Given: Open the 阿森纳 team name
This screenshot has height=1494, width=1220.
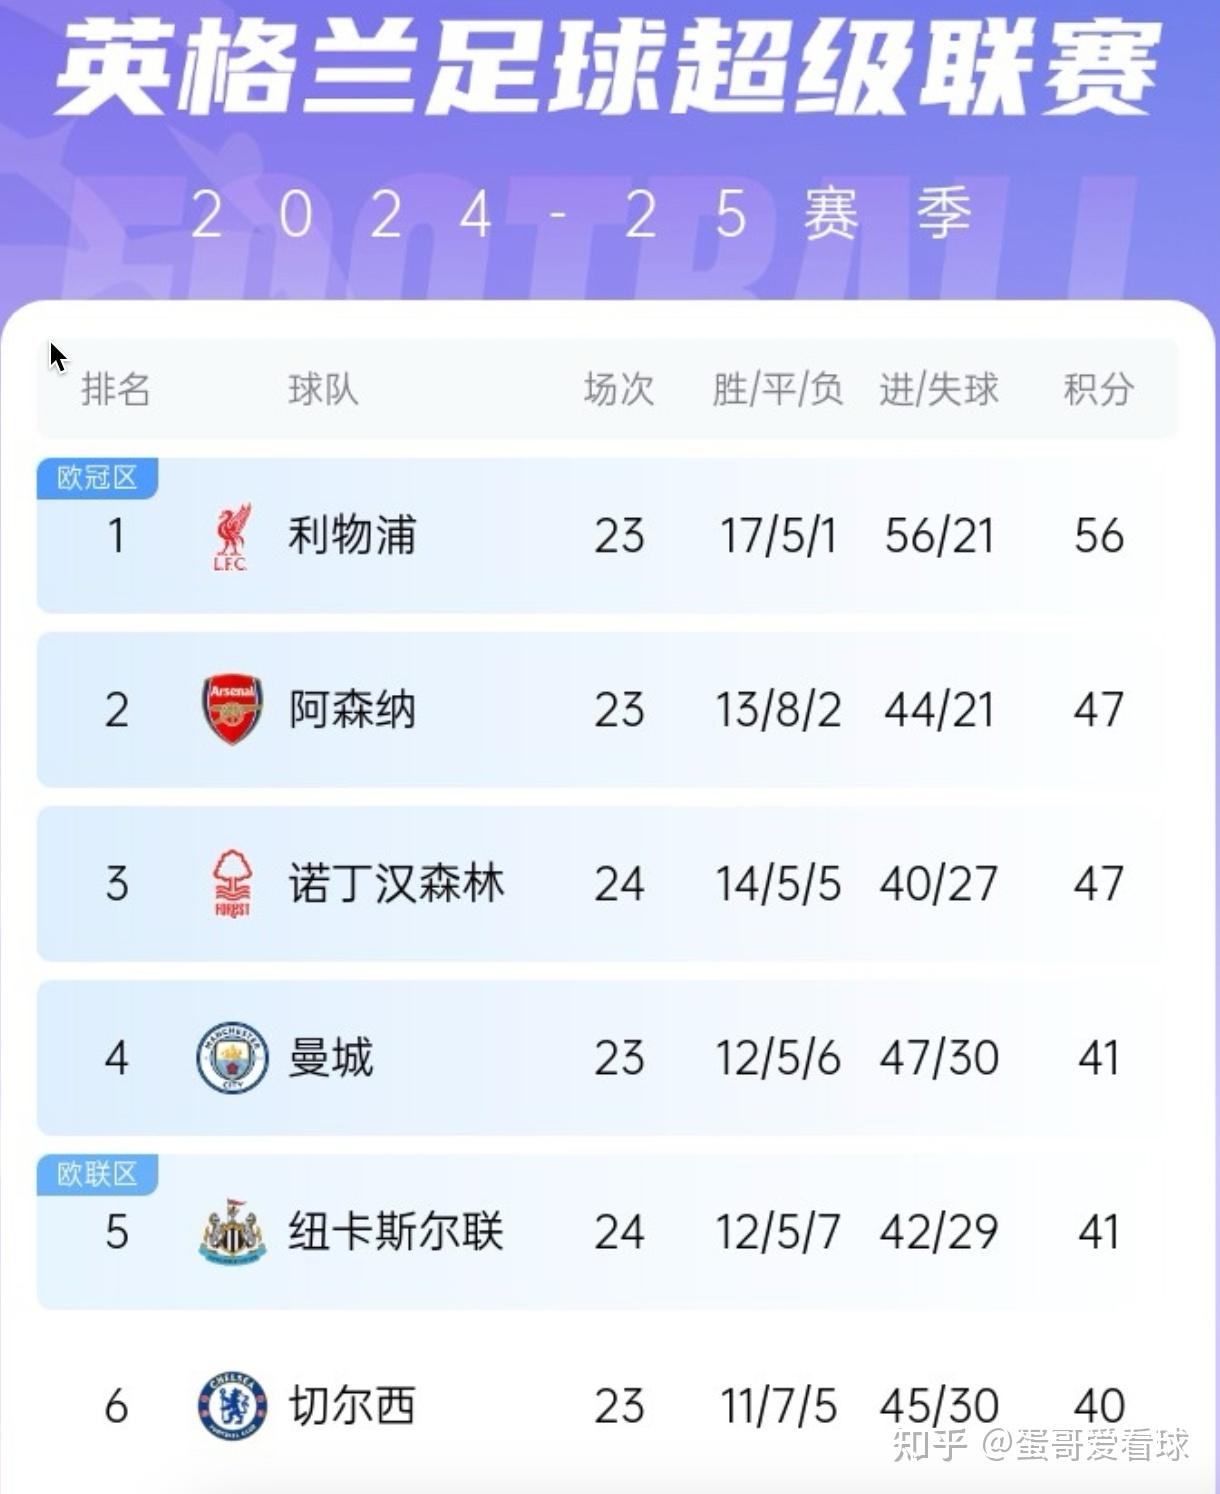Looking at the screenshot, I should click(352, 710).
